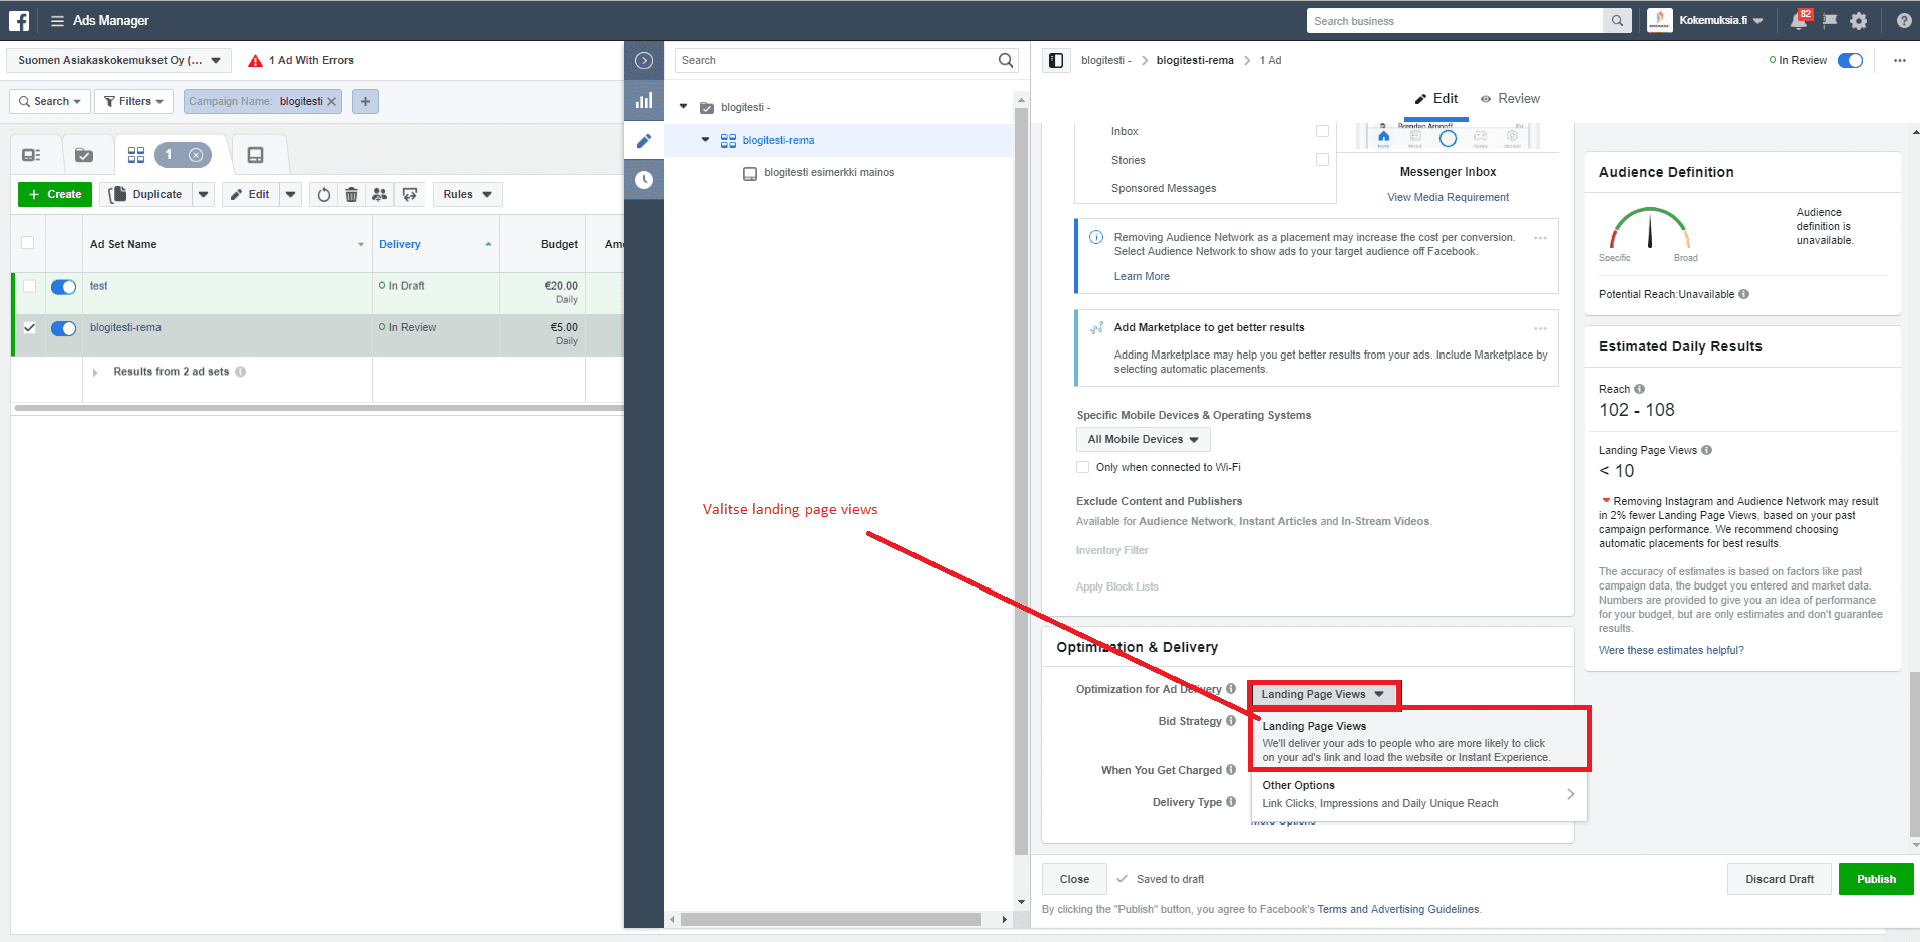Open the Suomen Asiakaskokemukset Oy account dropdown
This screenshot has width=1920, height=942.
click(x=119, y=61)
